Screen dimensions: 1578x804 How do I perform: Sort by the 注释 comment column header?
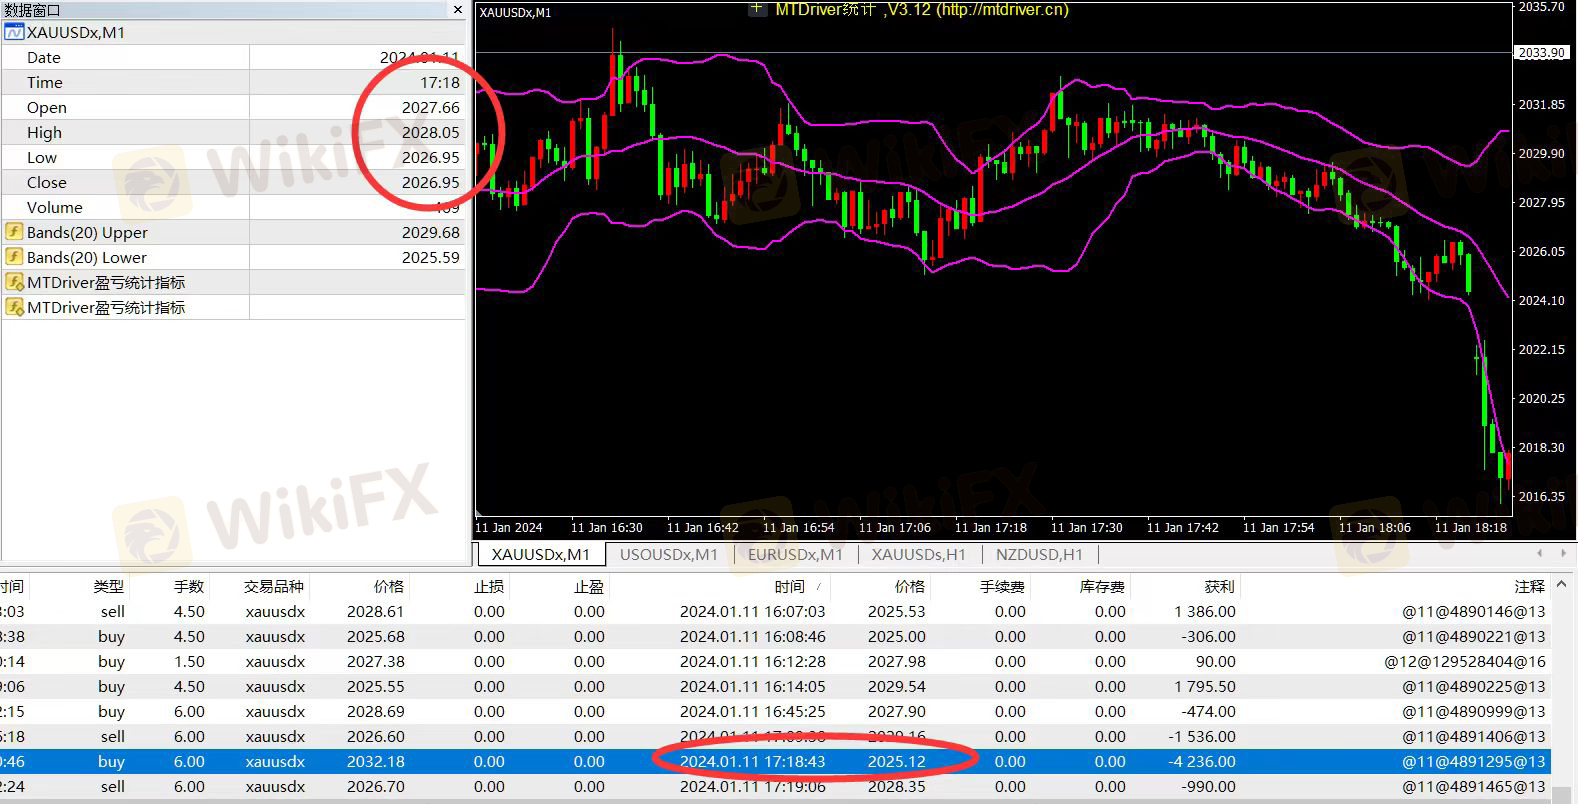tap(1529, 587)
